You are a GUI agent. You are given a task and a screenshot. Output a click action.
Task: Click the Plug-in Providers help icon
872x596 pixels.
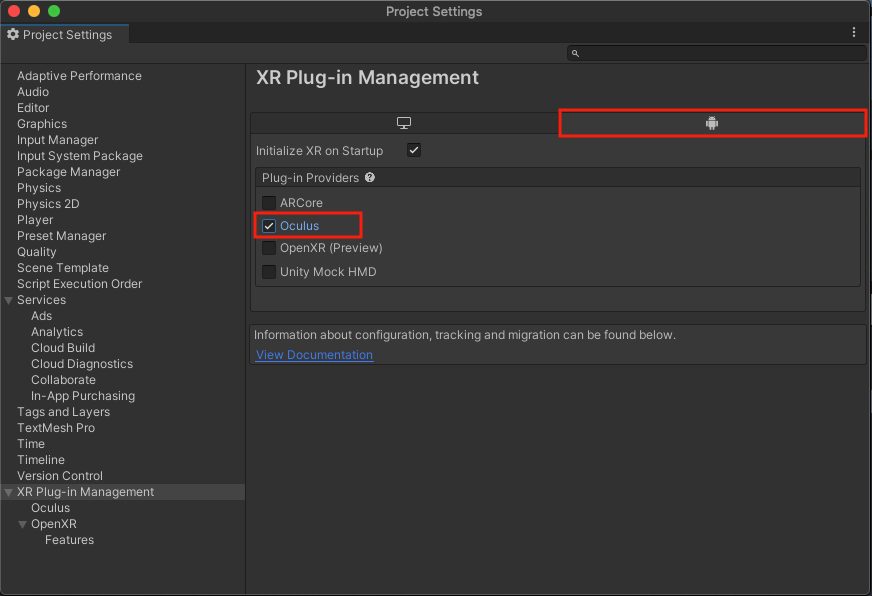[x=370, y=178]
